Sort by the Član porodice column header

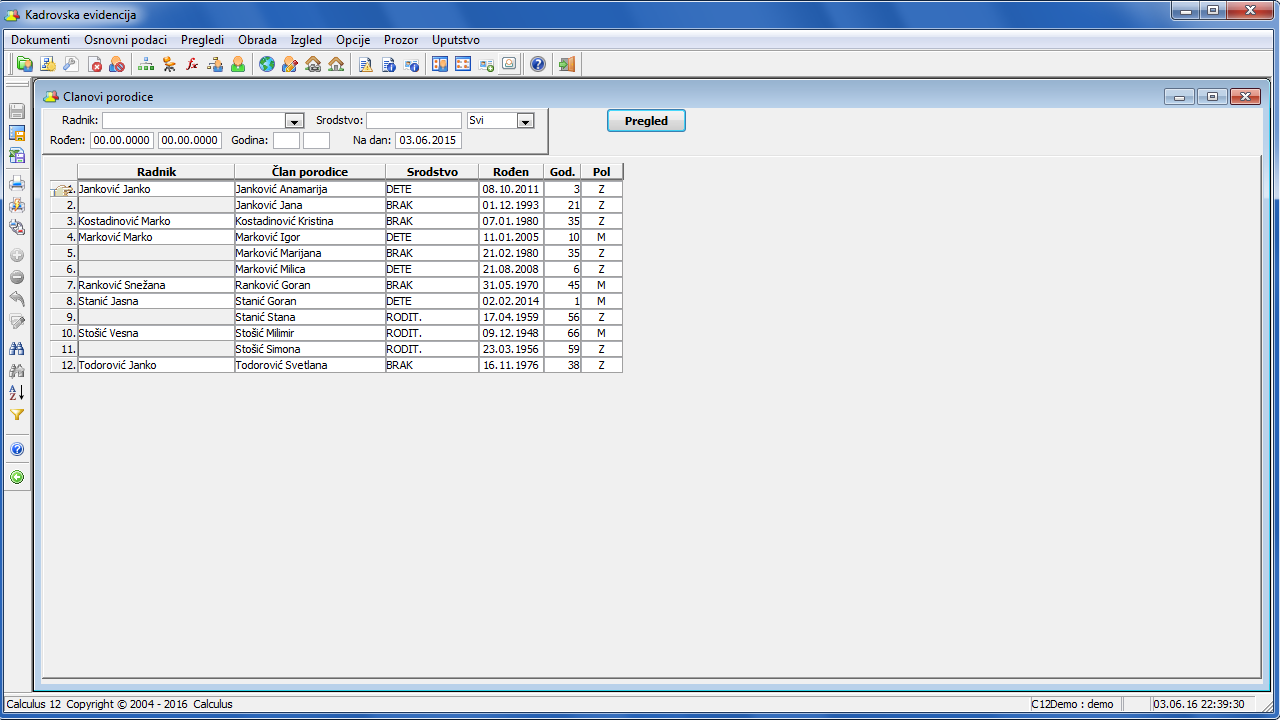(x=310, y=172)
